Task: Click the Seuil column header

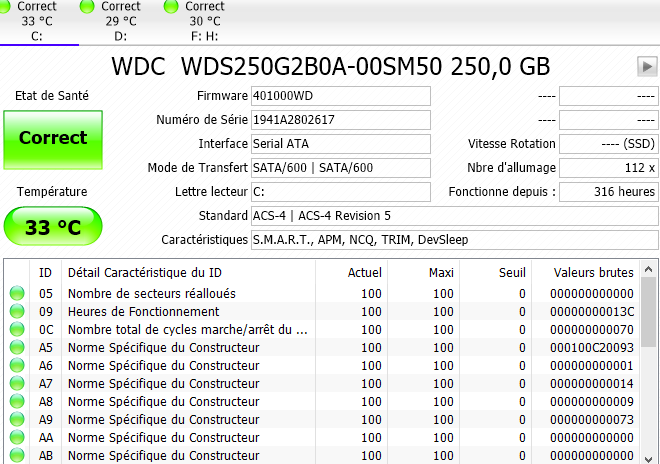Action: coord(511,272)
